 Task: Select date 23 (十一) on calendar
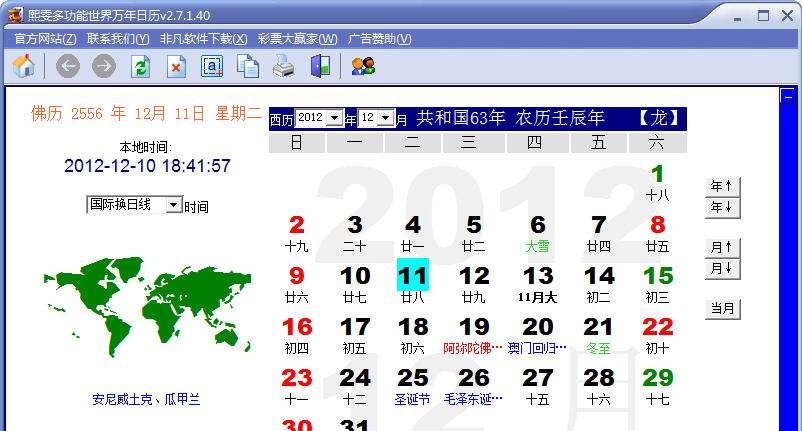point(297,378)
